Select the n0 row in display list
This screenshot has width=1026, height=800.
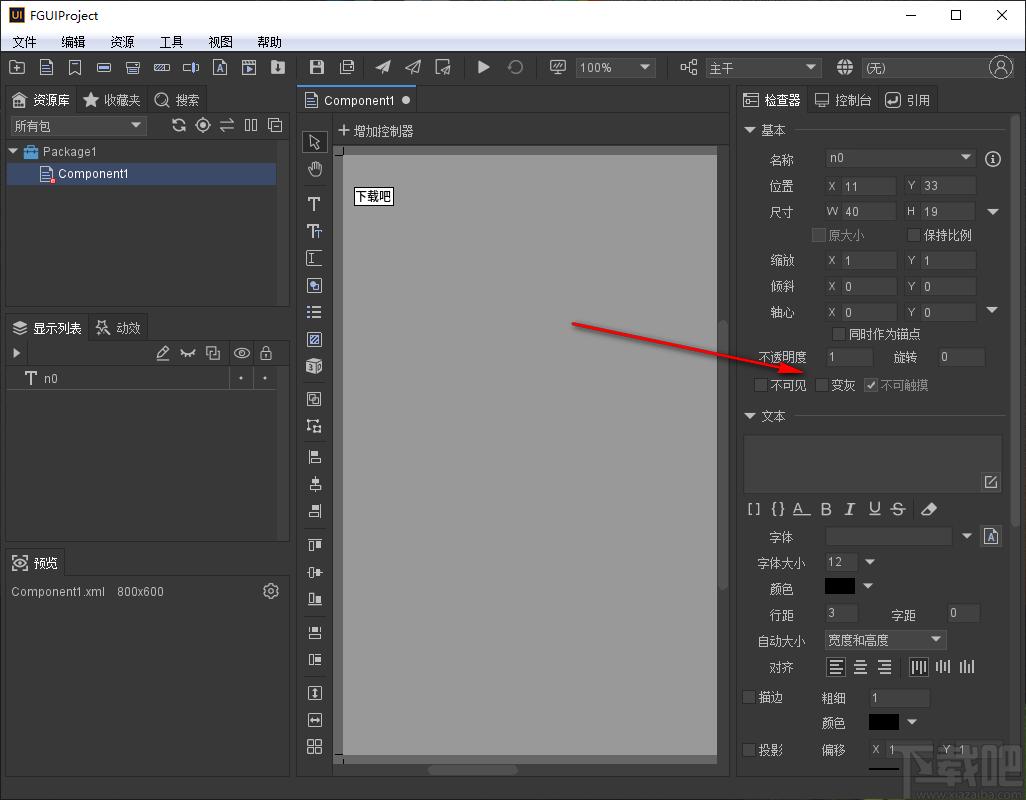coord(141,378)
